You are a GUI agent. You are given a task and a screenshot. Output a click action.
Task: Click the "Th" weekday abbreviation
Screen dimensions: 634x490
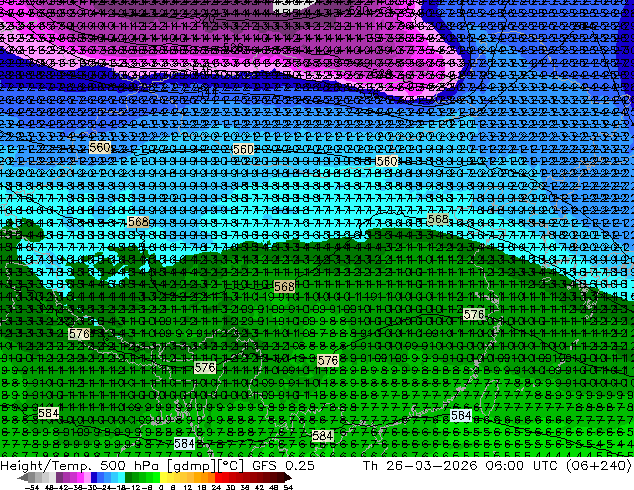pyautogui.click(x=370, y=465)
